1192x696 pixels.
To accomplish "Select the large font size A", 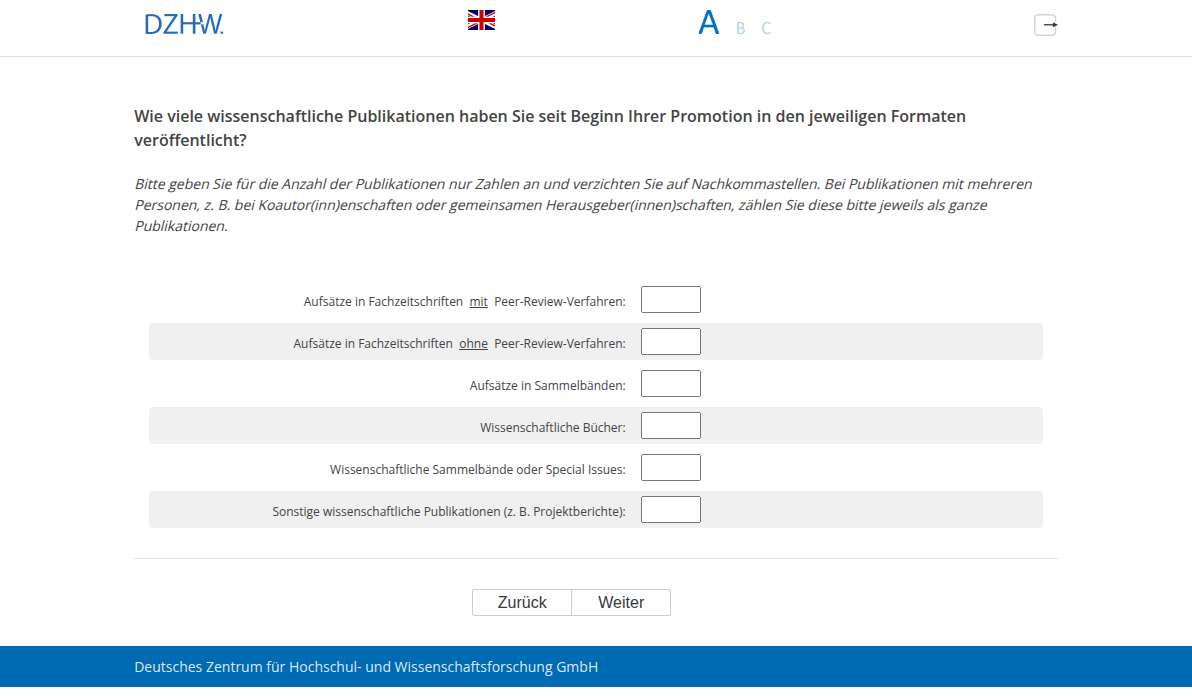I will 709,23.
